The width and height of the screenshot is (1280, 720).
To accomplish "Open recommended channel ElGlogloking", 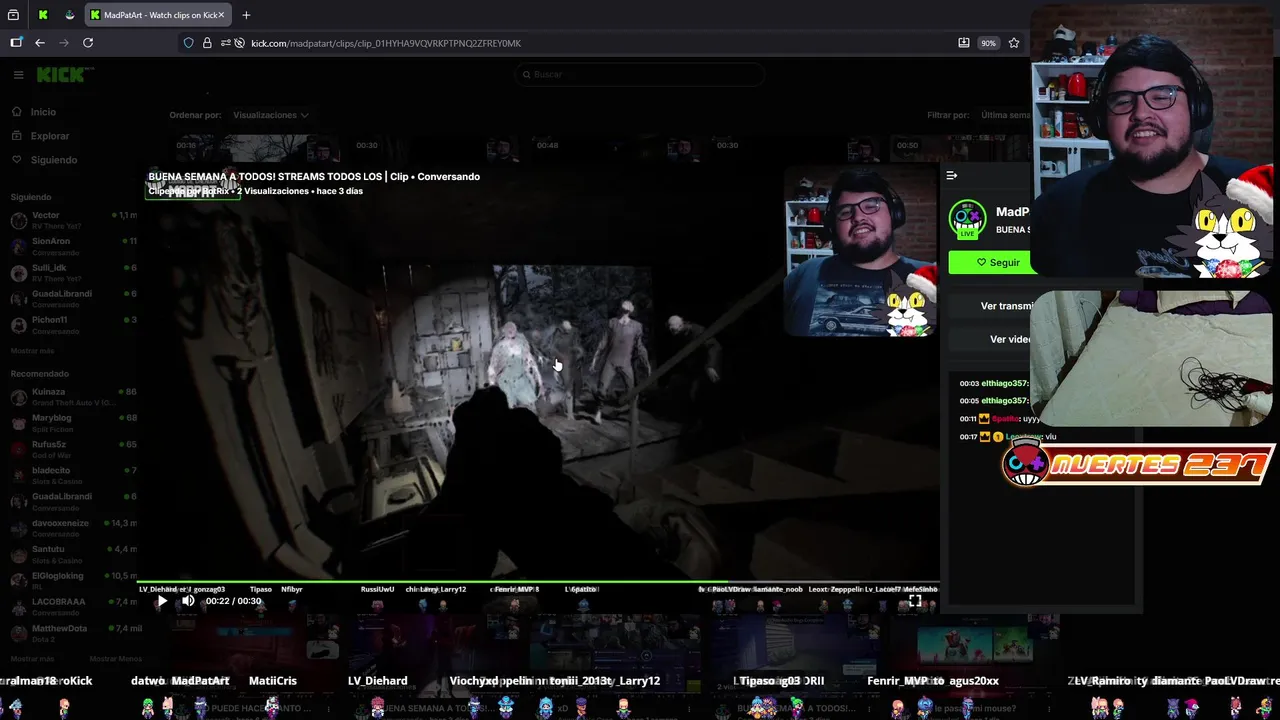I will point(72,580).
